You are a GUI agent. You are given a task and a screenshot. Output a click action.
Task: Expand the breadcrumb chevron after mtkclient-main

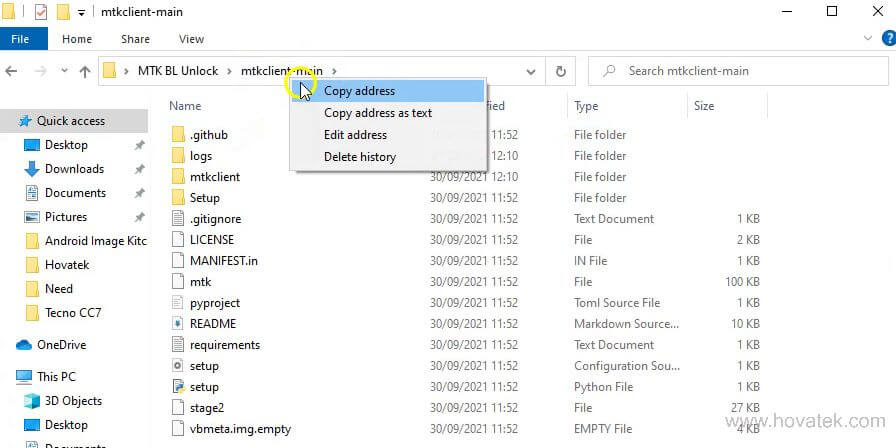click(x=335, y=71)
